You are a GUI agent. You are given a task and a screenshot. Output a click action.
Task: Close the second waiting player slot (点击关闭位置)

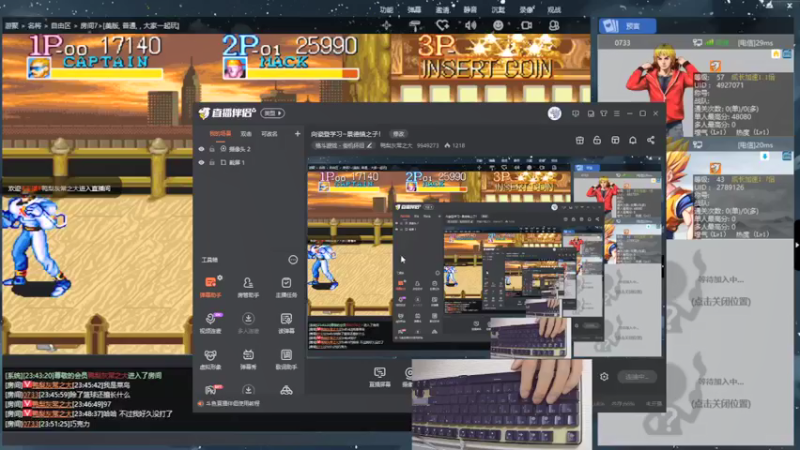pyautogui.click(x=721, y=404)
